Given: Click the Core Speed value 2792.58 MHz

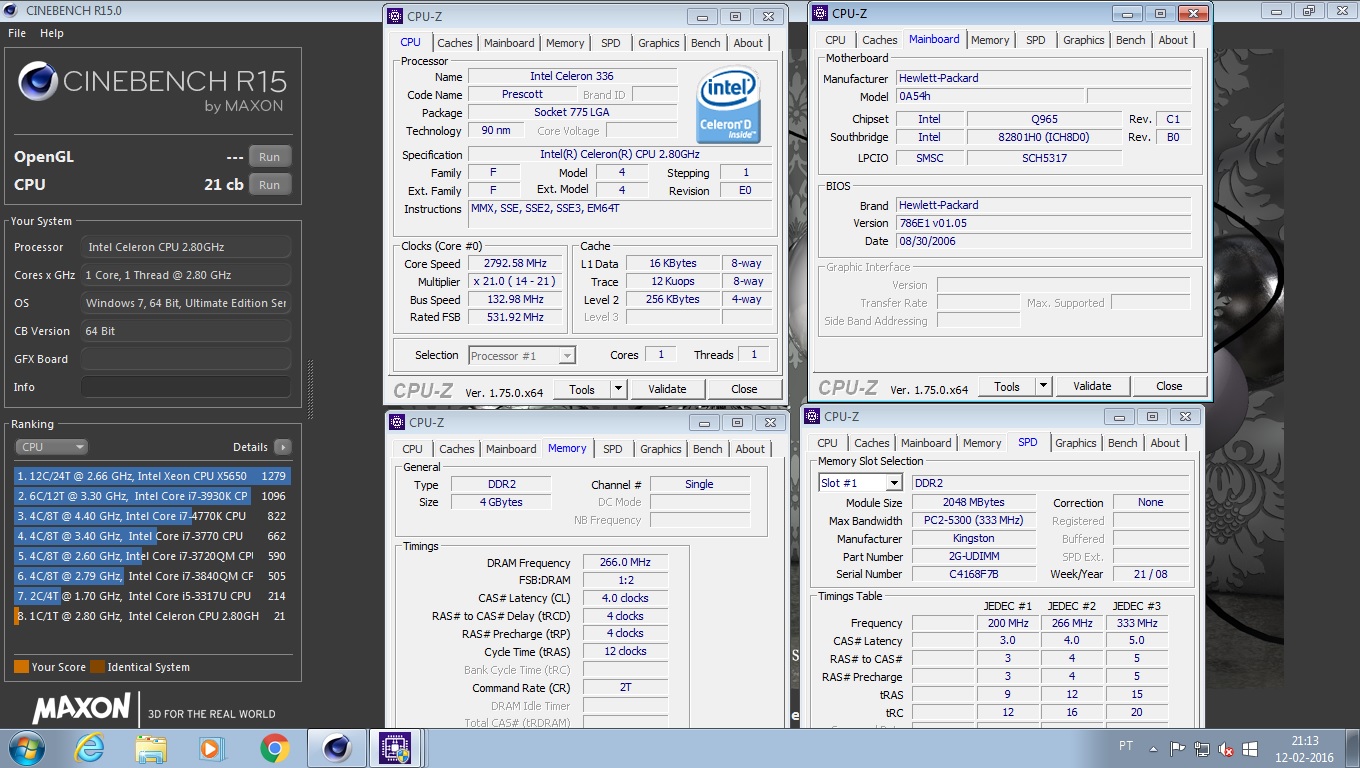Looking at the screenshot, I should pyautogui.click(x=515, y=264).
